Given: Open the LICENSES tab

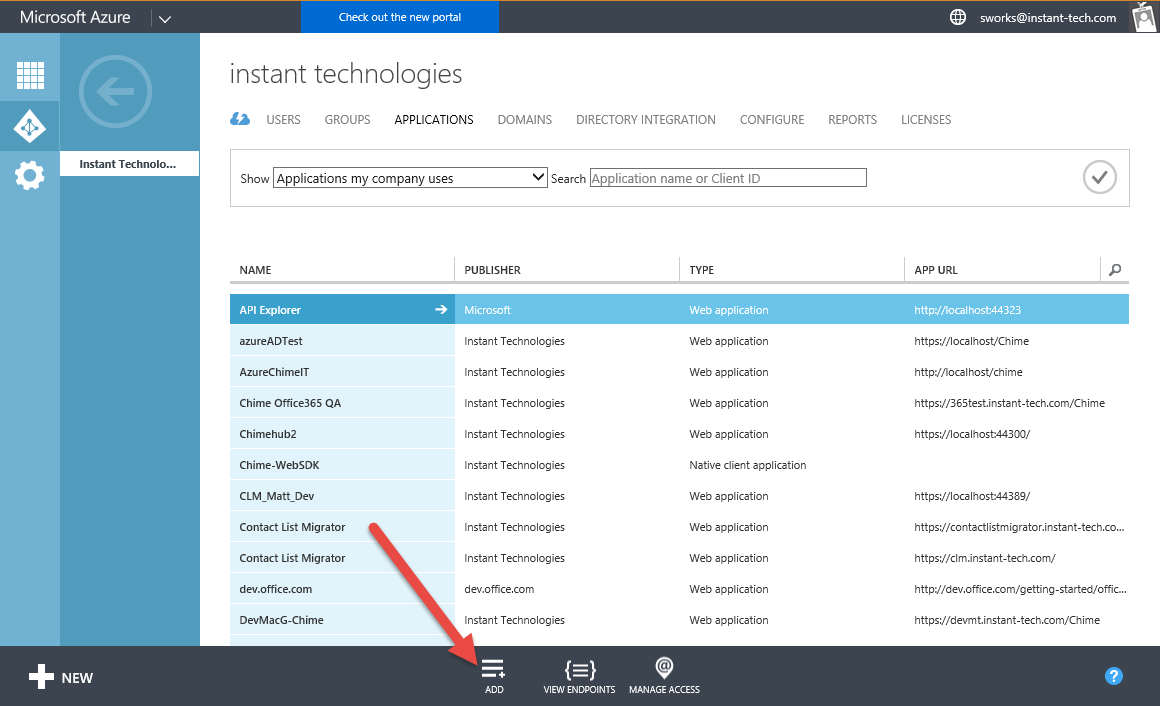Looking at the screenshot, I should (x=925, y=119).
